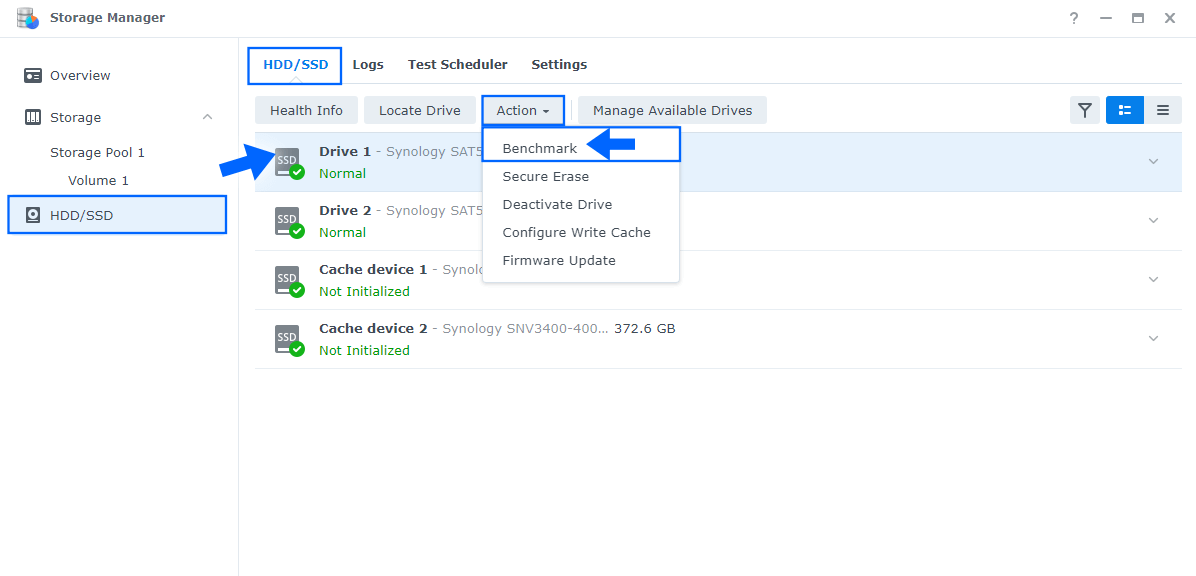This screenshot has height=576, width=1196.
Task: Click Manage Available Drives button
Action: 672,111
